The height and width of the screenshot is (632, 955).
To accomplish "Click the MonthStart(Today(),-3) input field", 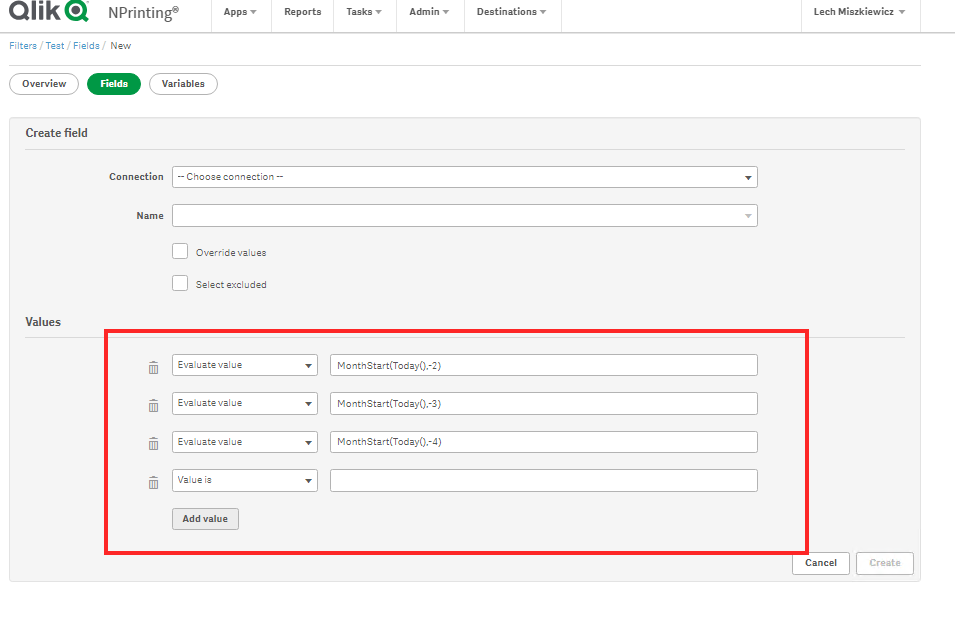I will [544, 404].
